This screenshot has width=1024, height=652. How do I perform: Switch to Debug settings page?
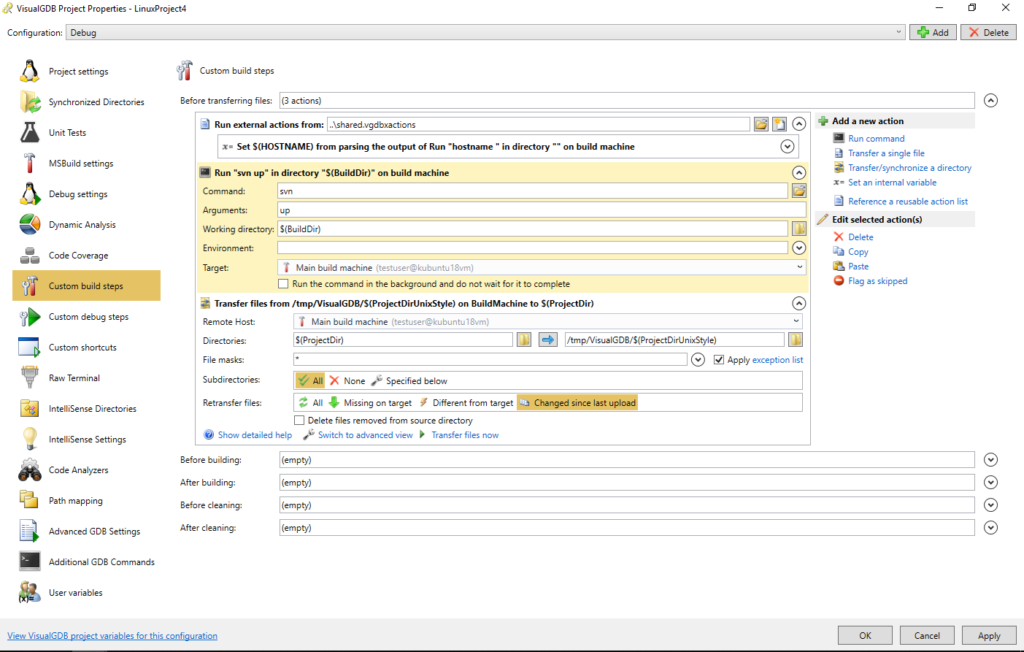tap(78, 194)
